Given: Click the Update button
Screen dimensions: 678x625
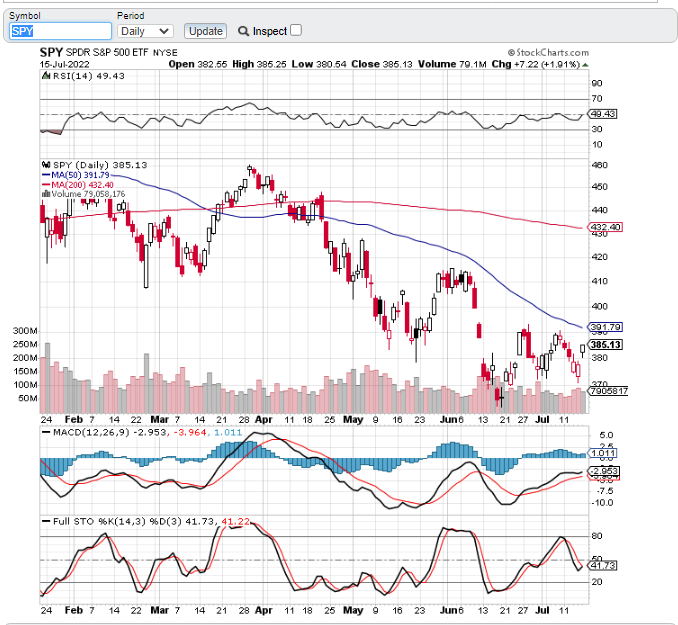Looking at the screenshot, I should tap(205, 31).
